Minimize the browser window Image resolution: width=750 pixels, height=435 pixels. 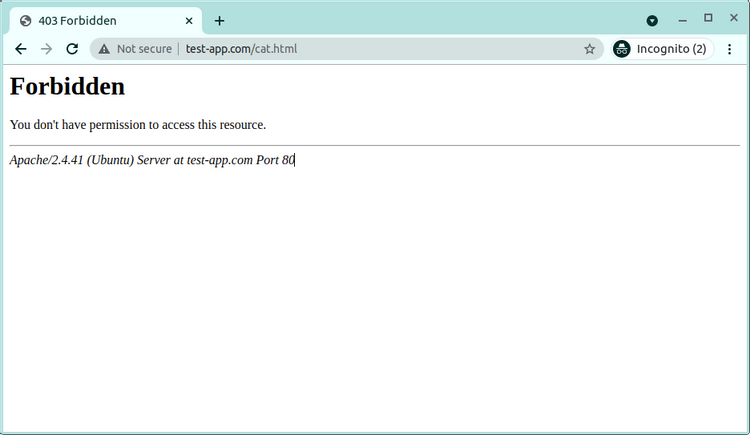click(x=682, y=19)
